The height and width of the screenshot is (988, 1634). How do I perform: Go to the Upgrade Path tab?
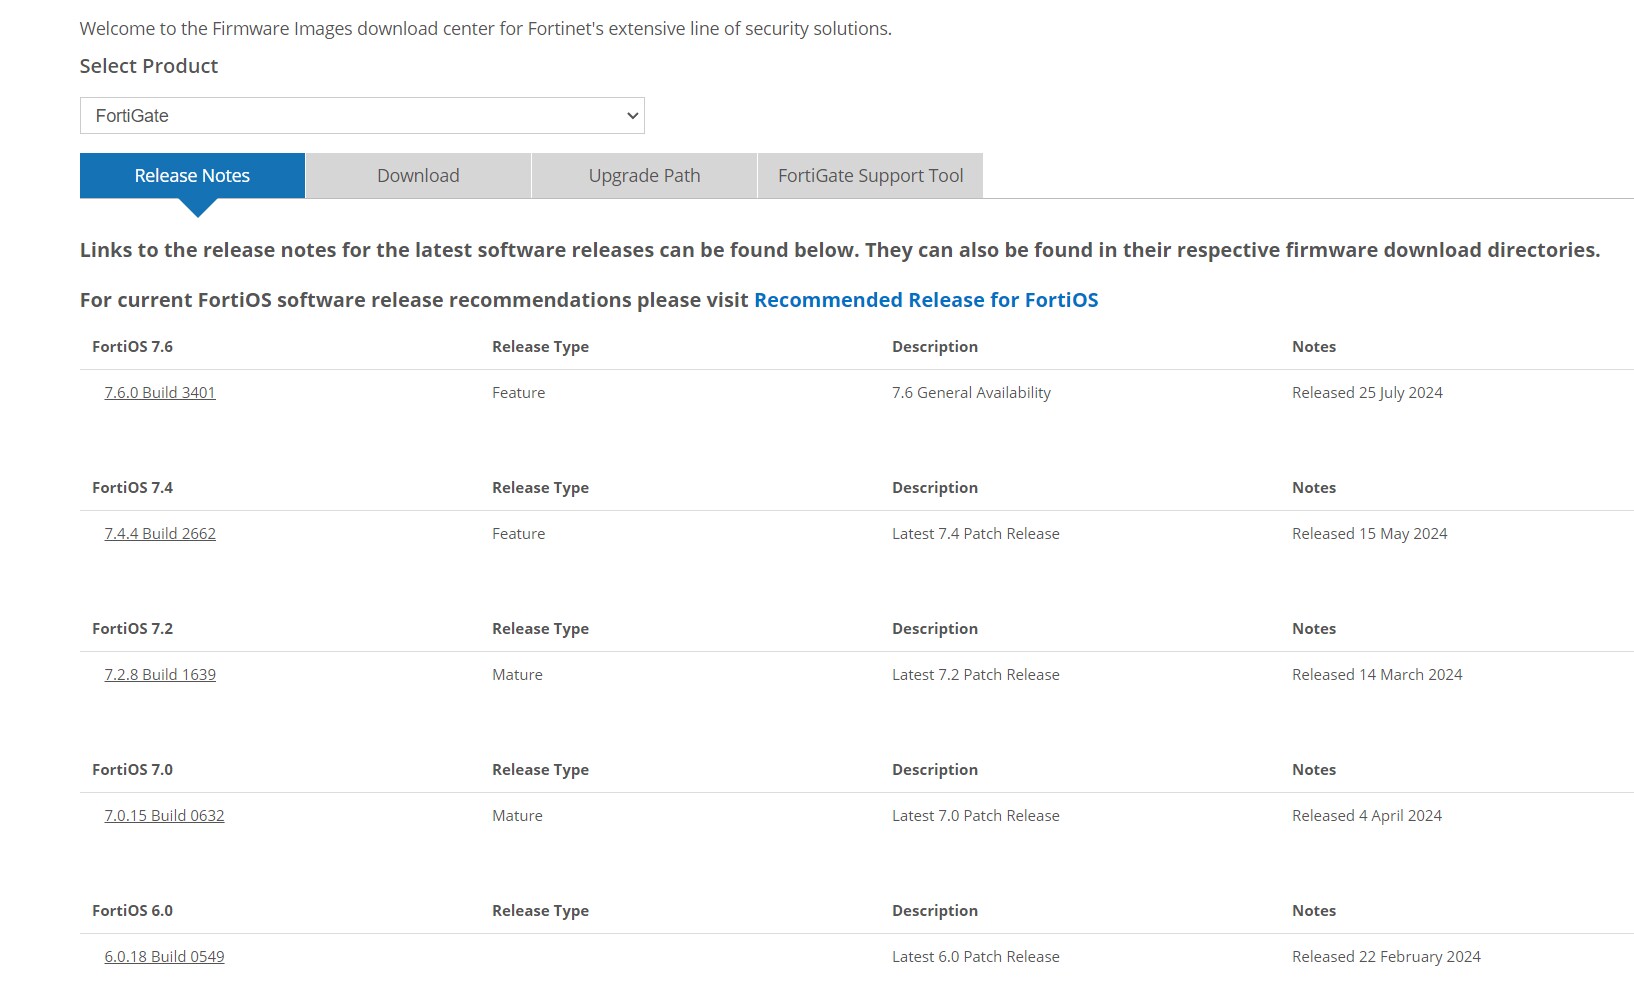(x=644, y=175)
